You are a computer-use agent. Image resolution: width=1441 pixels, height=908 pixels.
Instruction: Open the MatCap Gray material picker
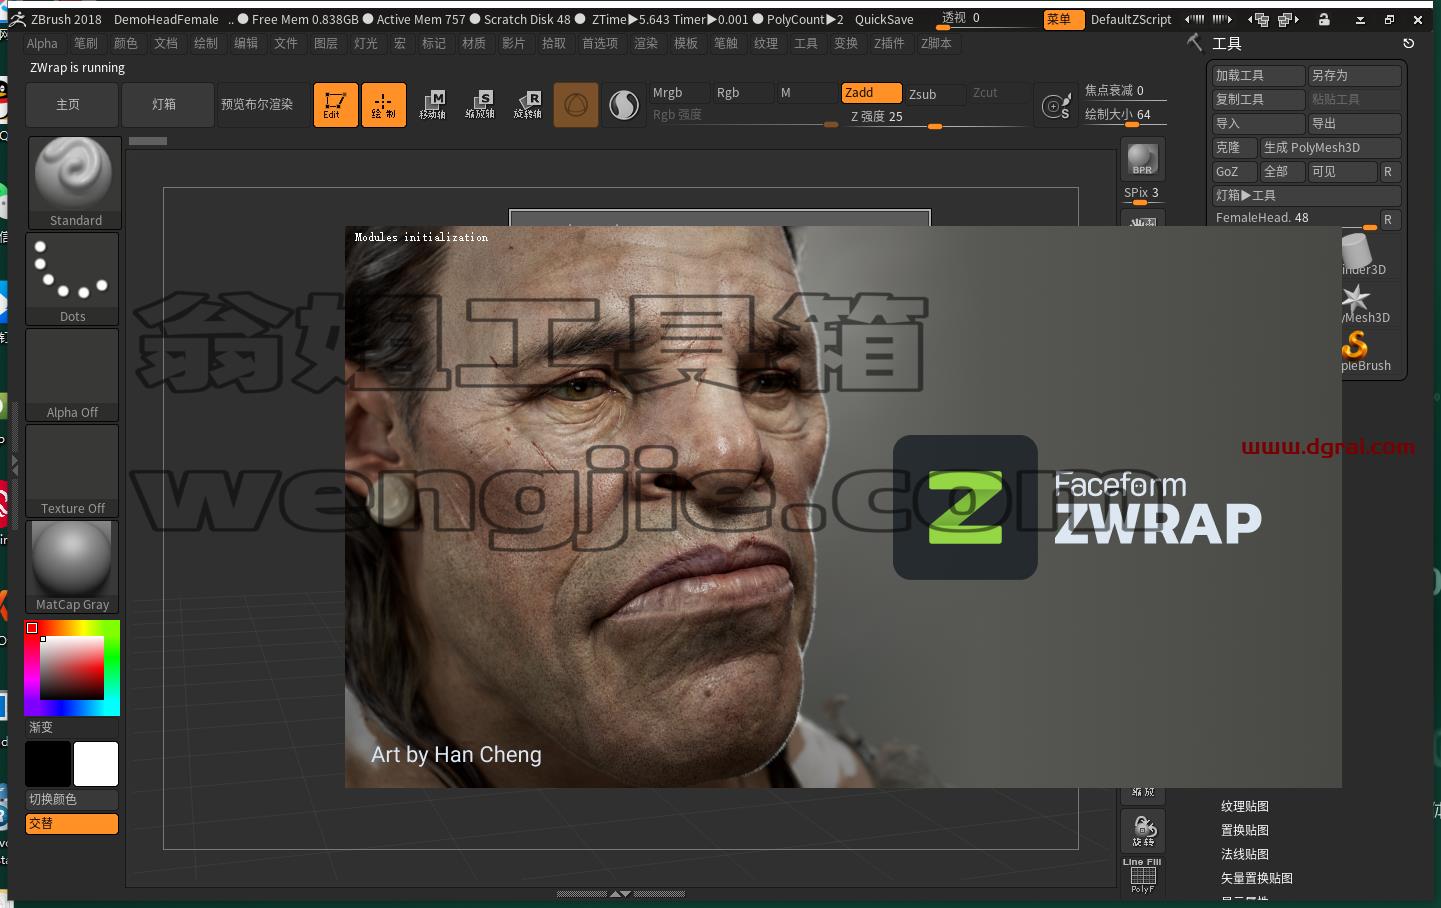[x=73, y=567]
